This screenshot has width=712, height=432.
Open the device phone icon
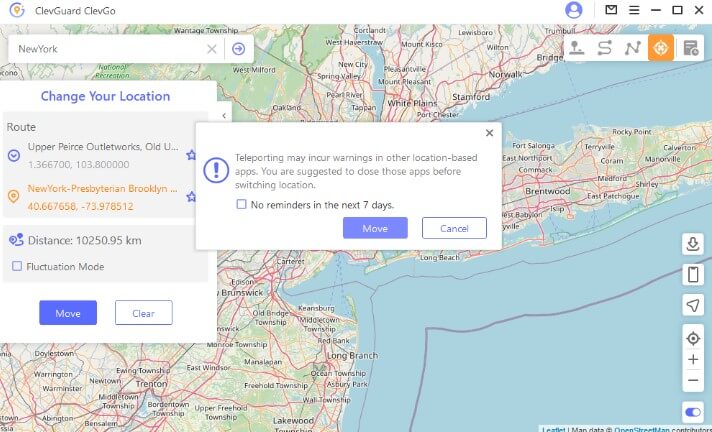pyautogui.click(x=693, y=275)
